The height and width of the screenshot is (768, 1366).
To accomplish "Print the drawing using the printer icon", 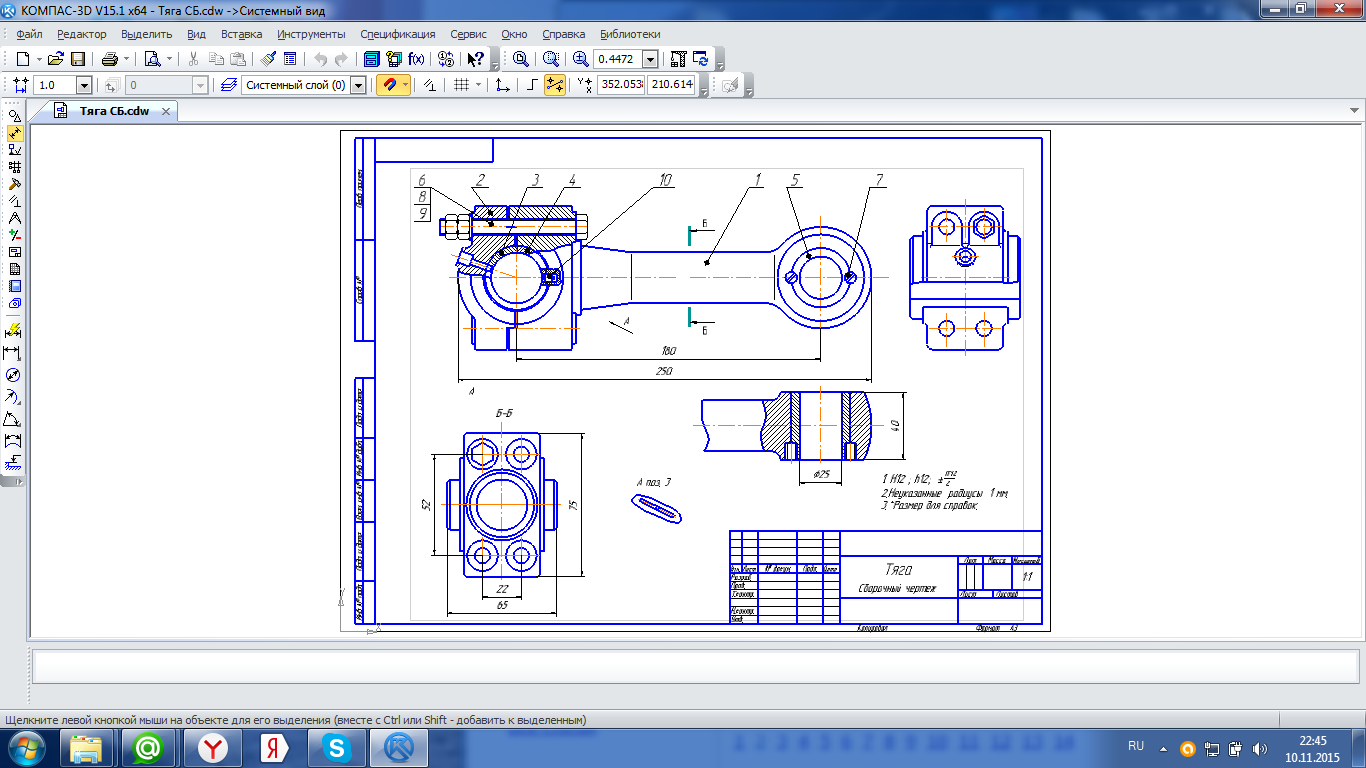I will click(110, 59).
